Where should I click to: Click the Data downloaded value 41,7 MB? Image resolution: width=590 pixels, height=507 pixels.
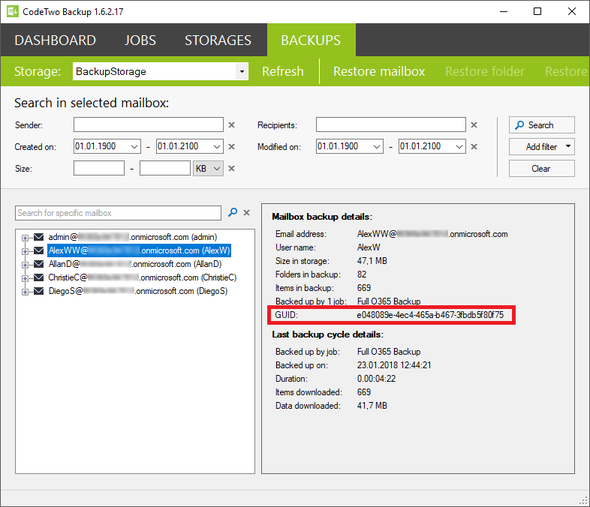tap(372, 406)
